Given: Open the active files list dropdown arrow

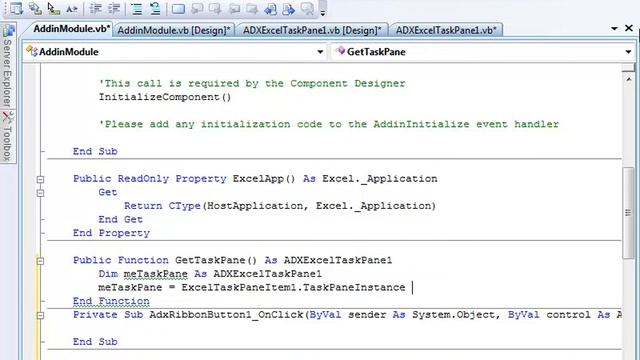Looking at the screenshot, I should (x=614, y=28).
